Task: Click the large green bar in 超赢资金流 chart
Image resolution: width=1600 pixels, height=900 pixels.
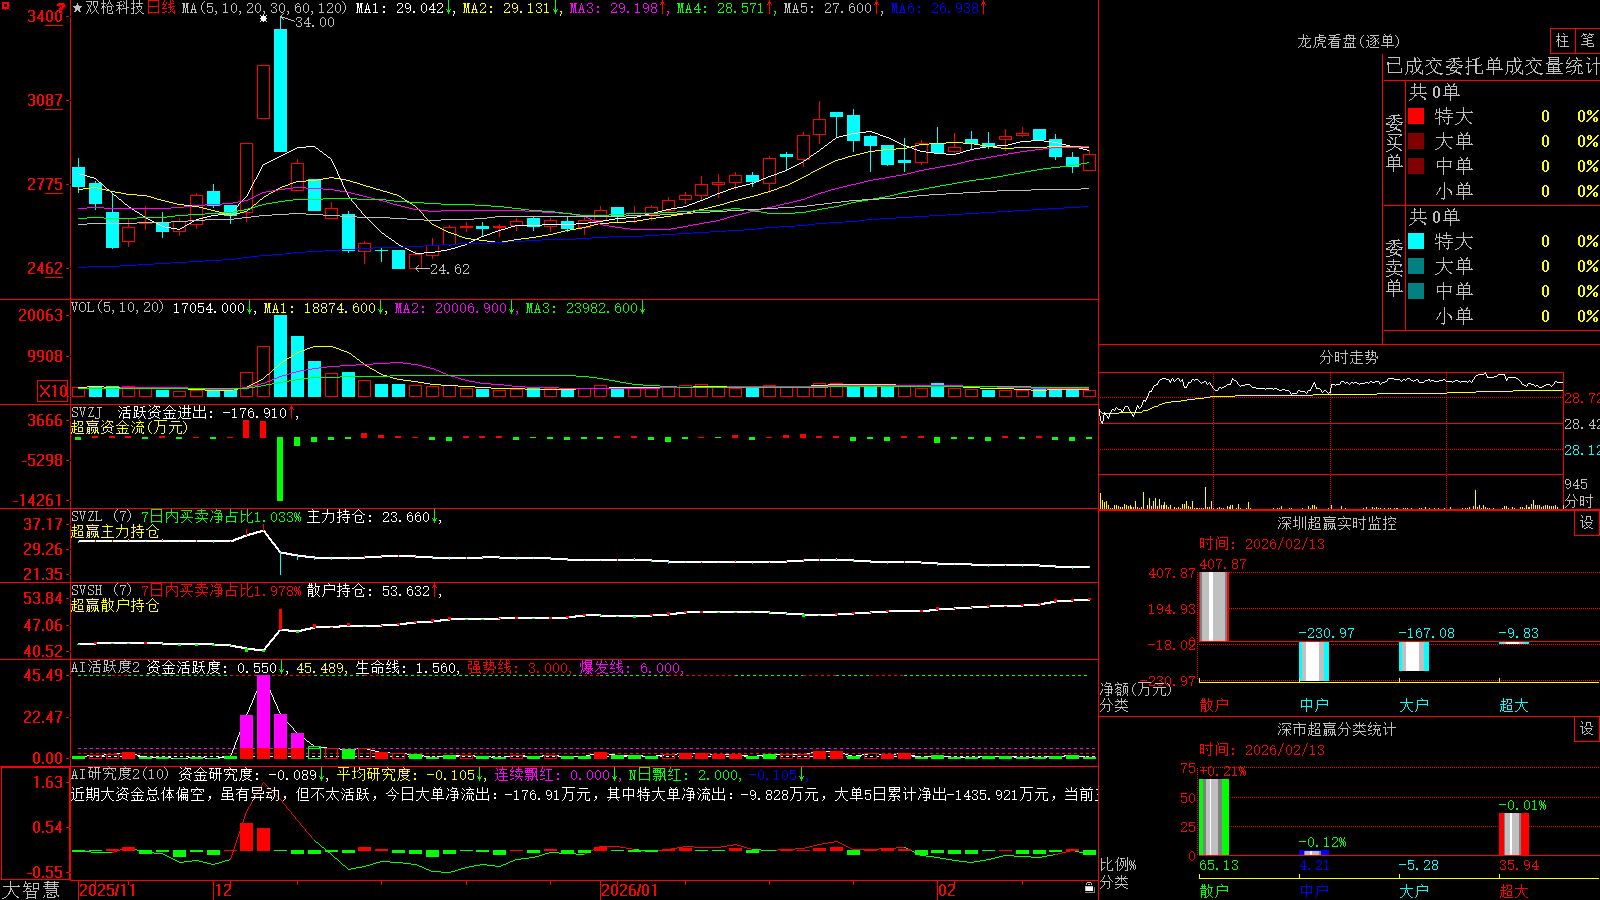Action: click(280, 469)
